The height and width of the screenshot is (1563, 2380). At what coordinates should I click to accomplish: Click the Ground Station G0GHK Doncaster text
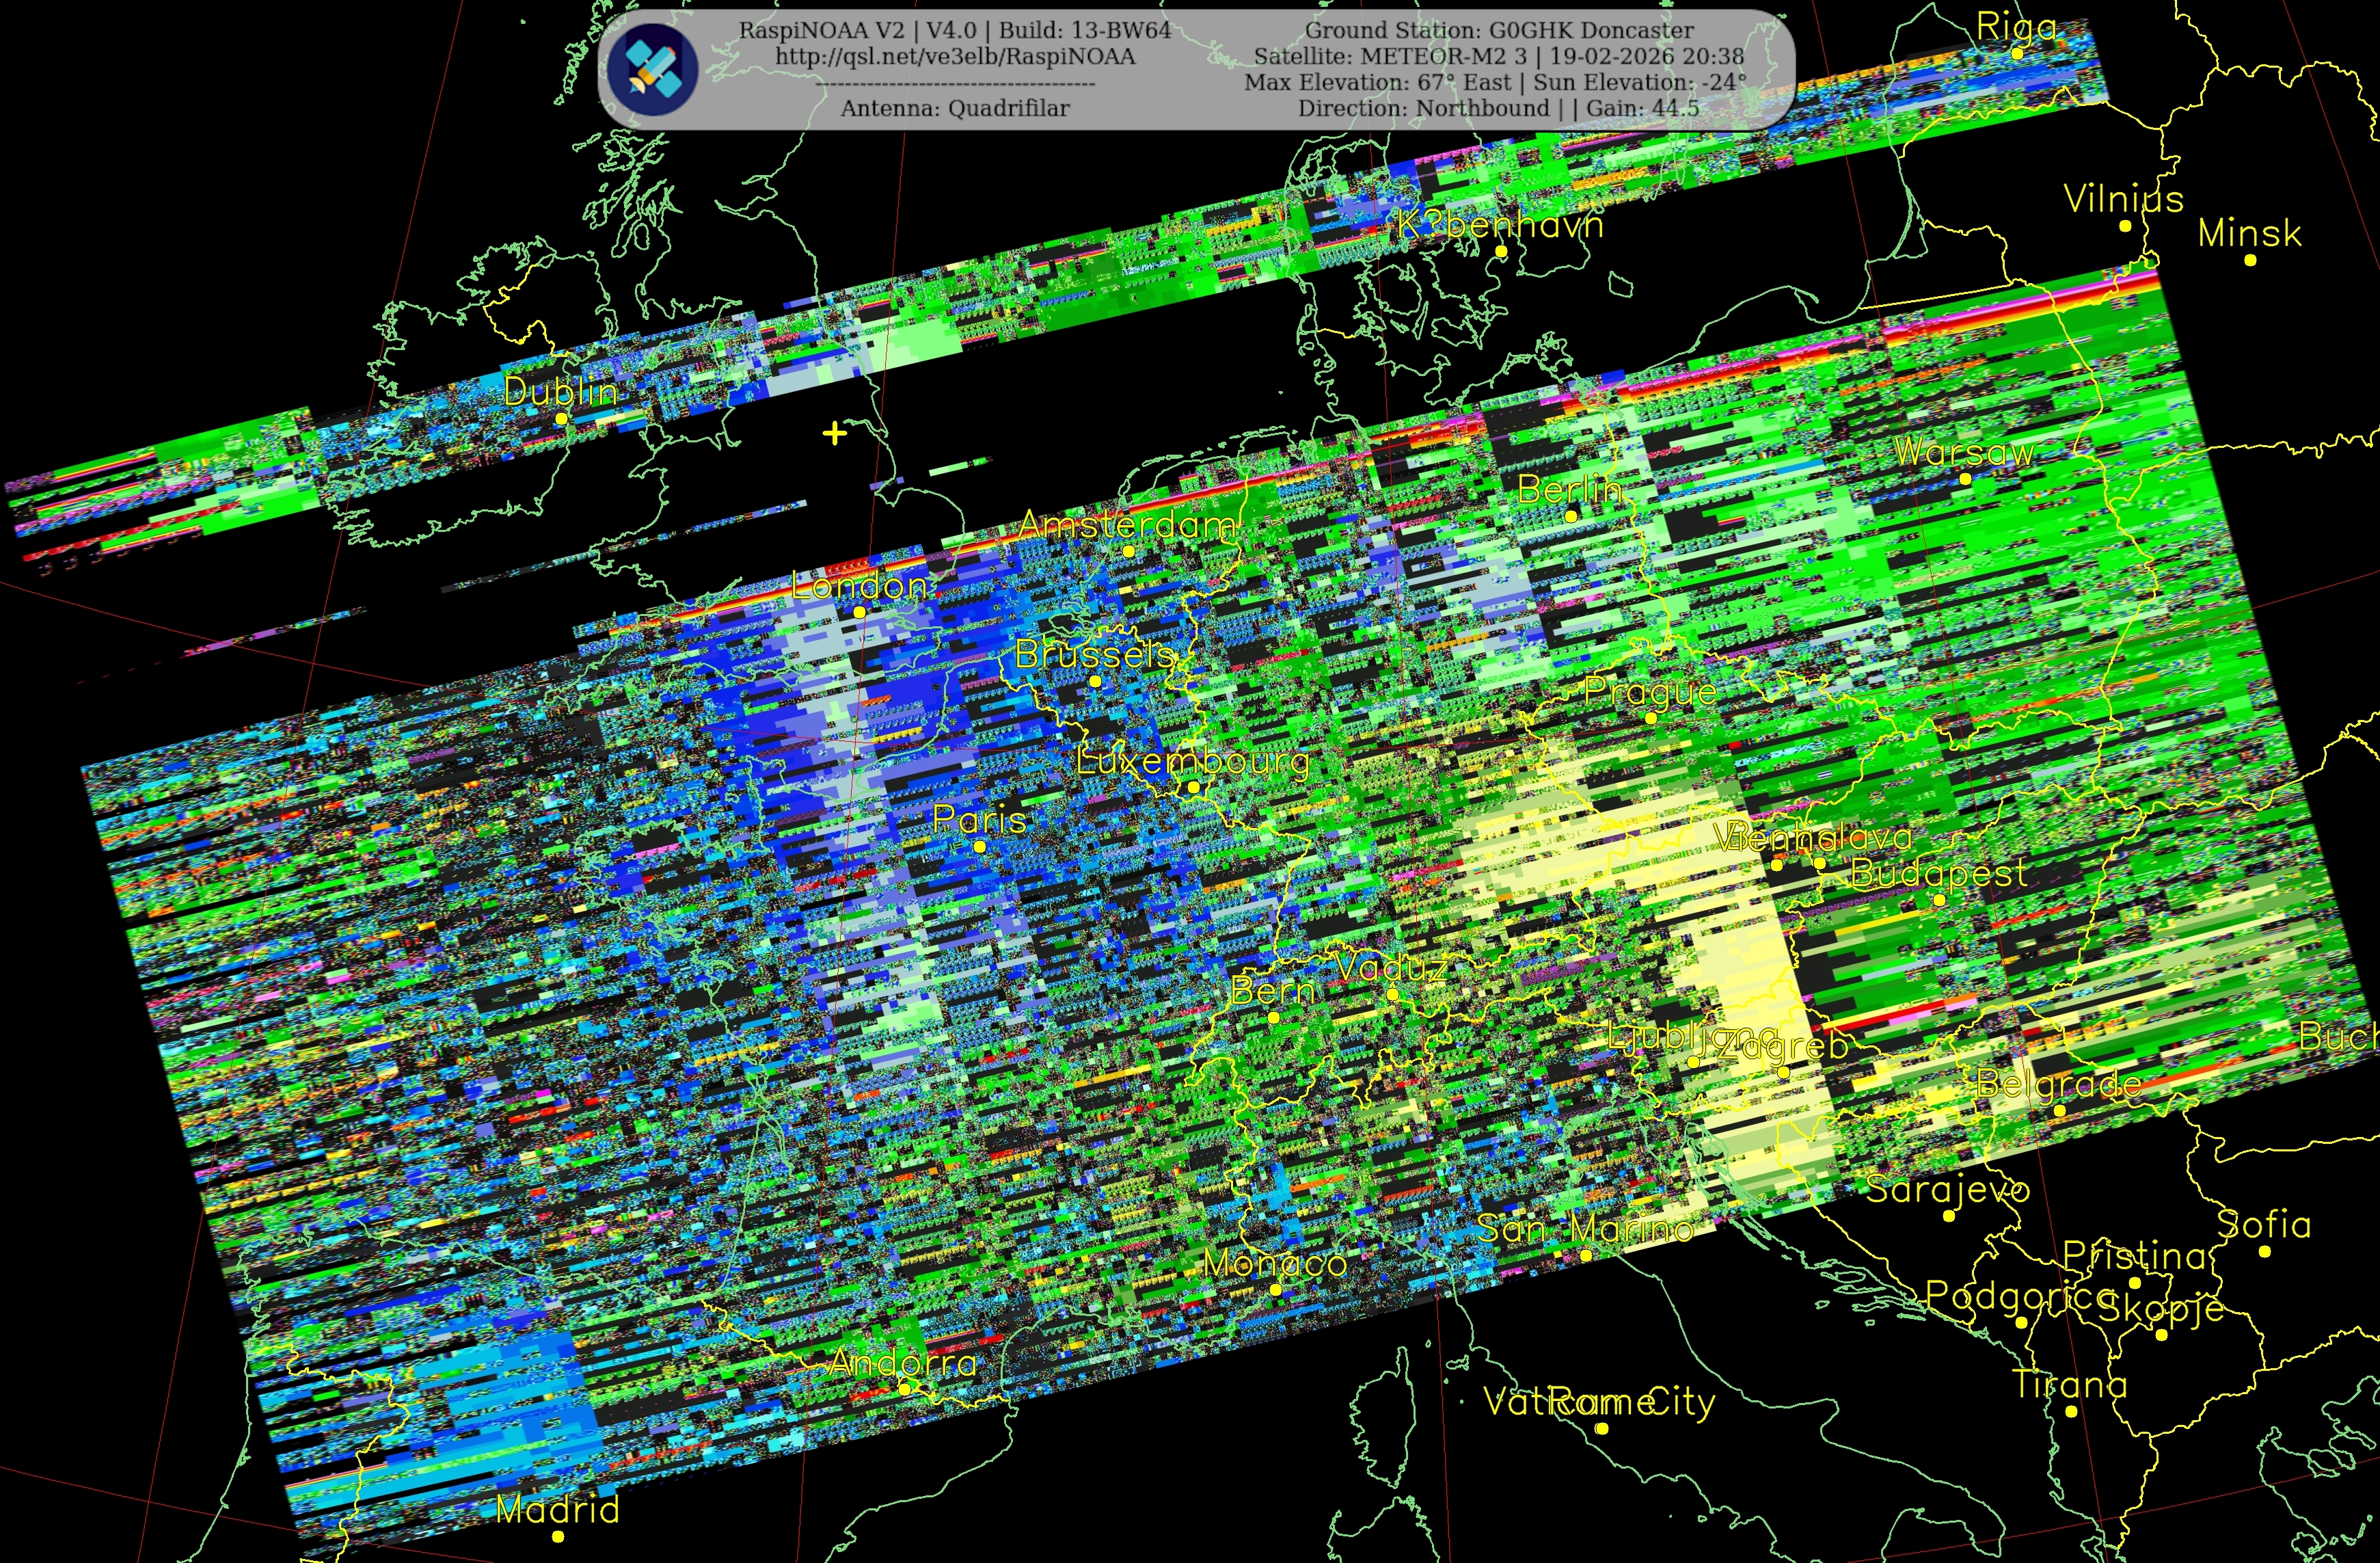1499,30
